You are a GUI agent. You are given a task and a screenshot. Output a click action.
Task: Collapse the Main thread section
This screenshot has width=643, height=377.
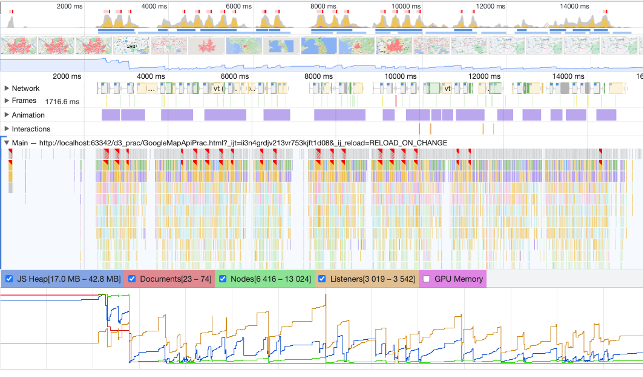[x=7, y=143]
